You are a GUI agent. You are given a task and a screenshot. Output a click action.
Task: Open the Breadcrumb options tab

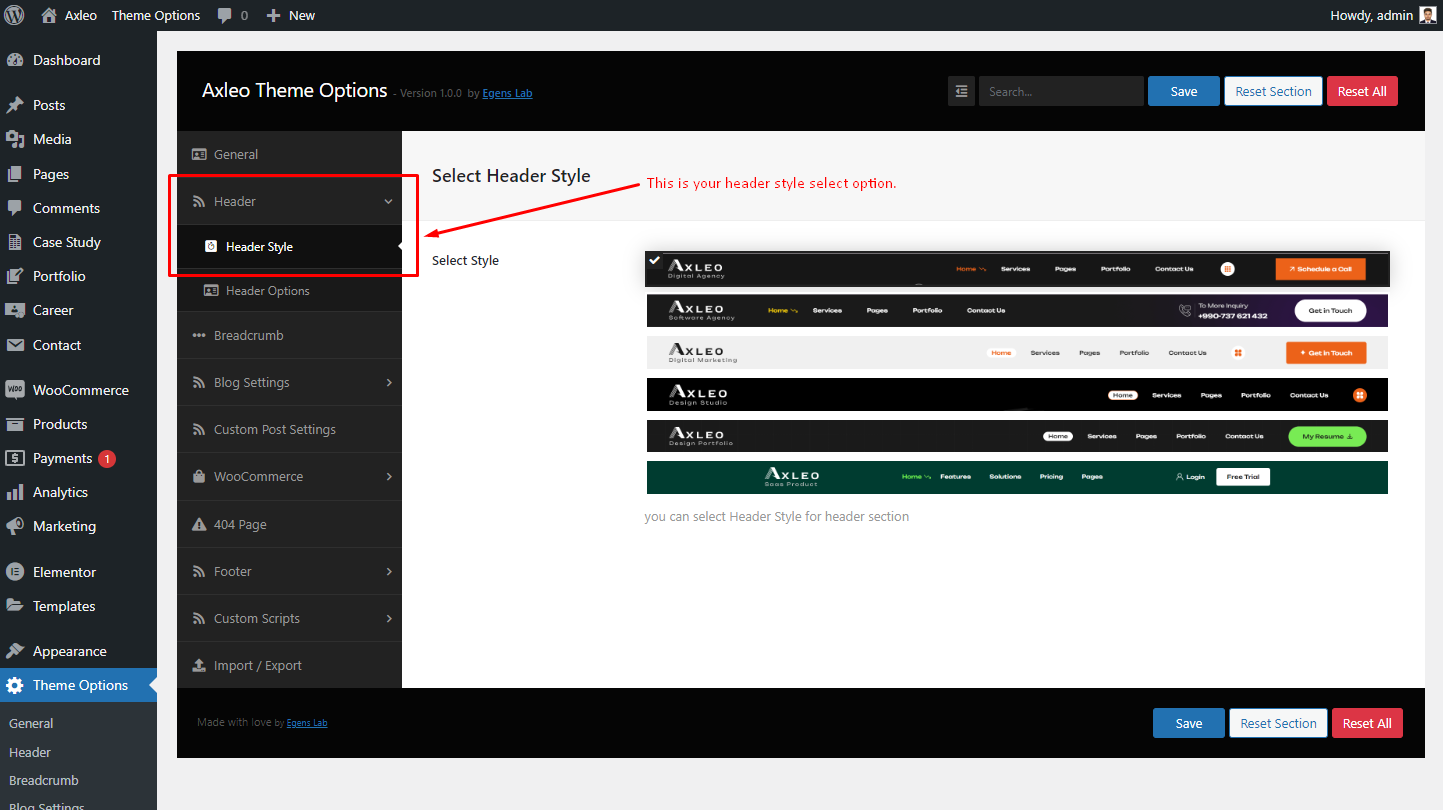click(x=289, y=335)
